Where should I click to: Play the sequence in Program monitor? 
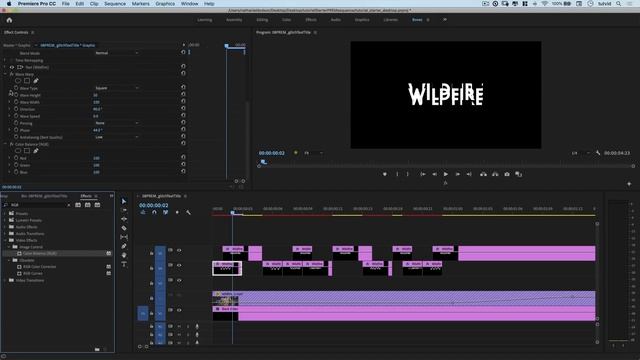click(x=446, y=174)
